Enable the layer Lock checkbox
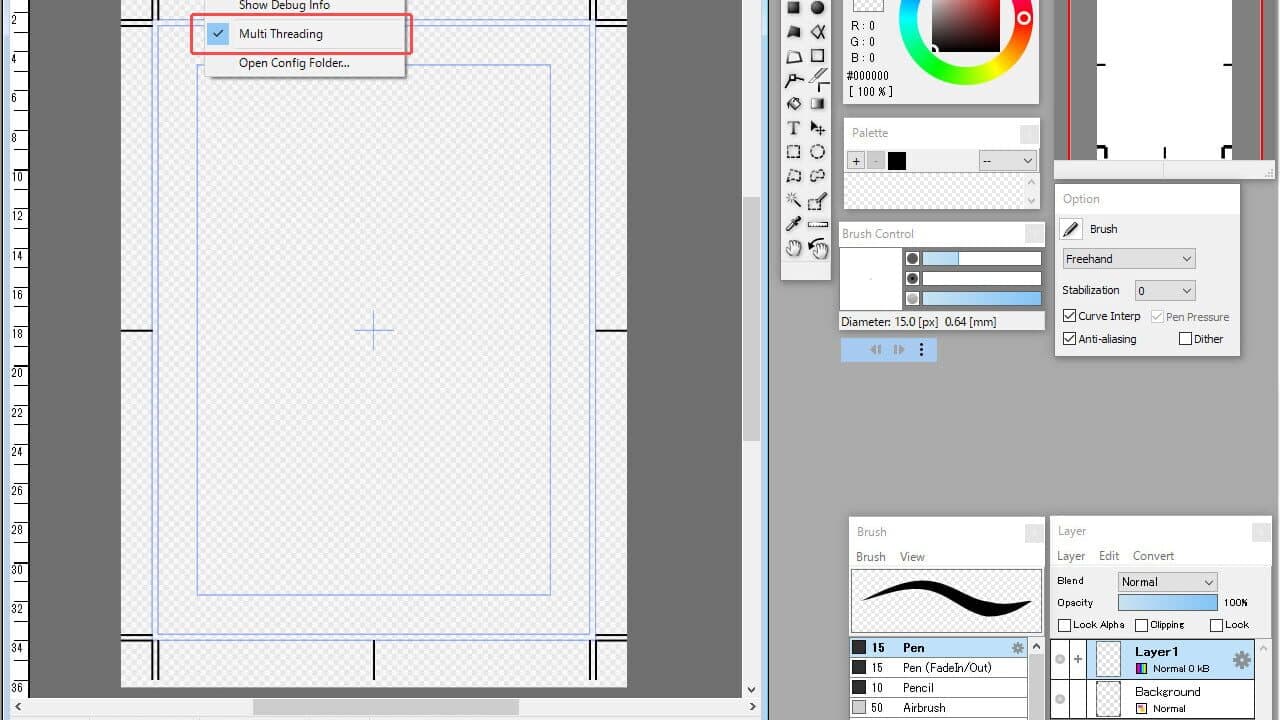This screenshot has width=1280, height=720. click(x=1216, y=625)
